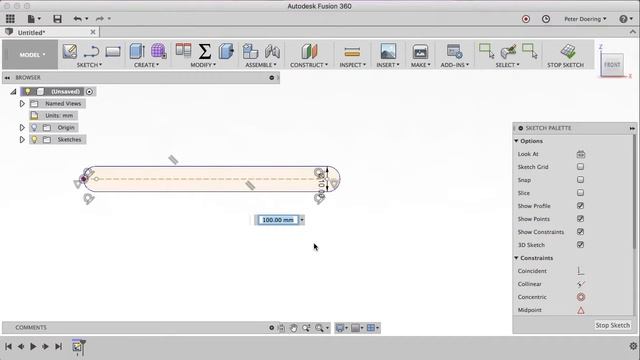This screenshot has width=640, height=360.
Task: Close the Untitled document tab
Action: tap(93, 32)
